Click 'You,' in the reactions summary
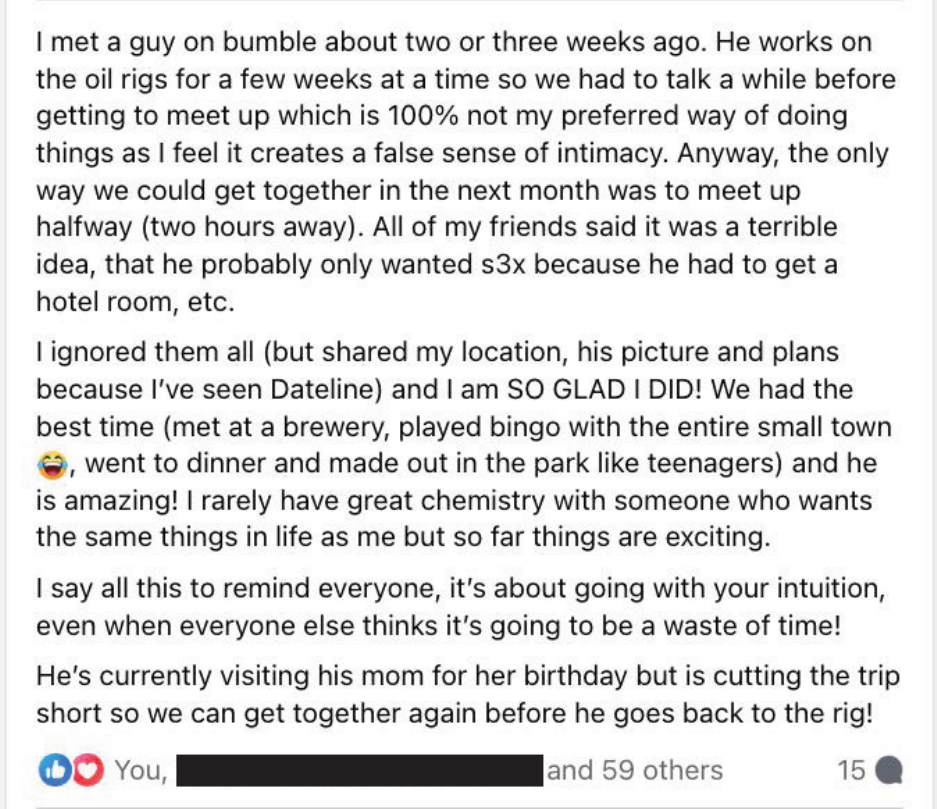937x809 pixels. tap(141, 770)
